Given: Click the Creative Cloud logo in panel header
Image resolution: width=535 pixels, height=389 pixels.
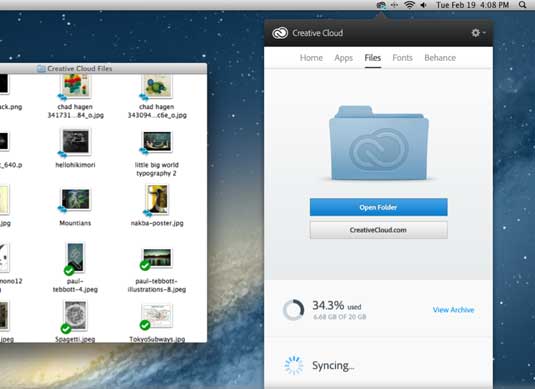Looking at the screenshot, I should 280,33.
